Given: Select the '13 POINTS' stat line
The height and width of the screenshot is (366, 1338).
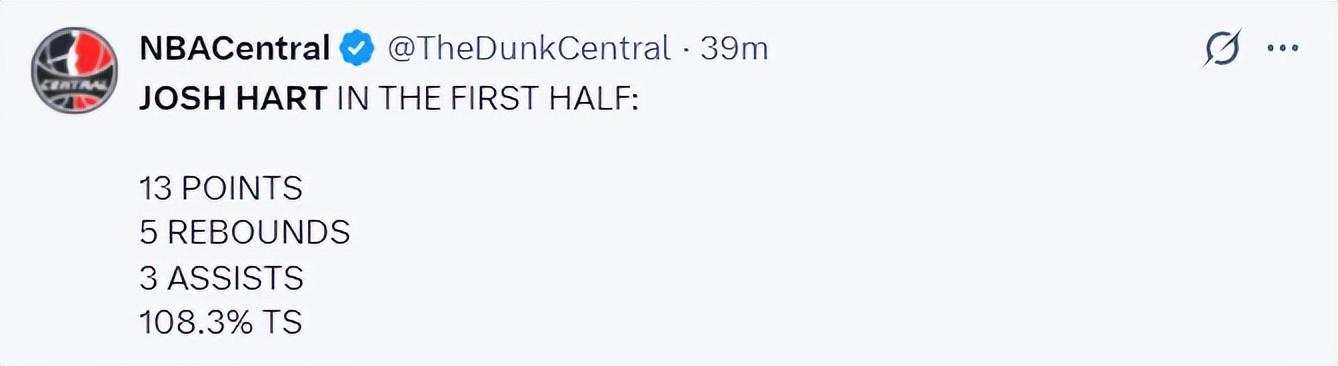Looking at the screenshot, I should click(x=221, y=187).
